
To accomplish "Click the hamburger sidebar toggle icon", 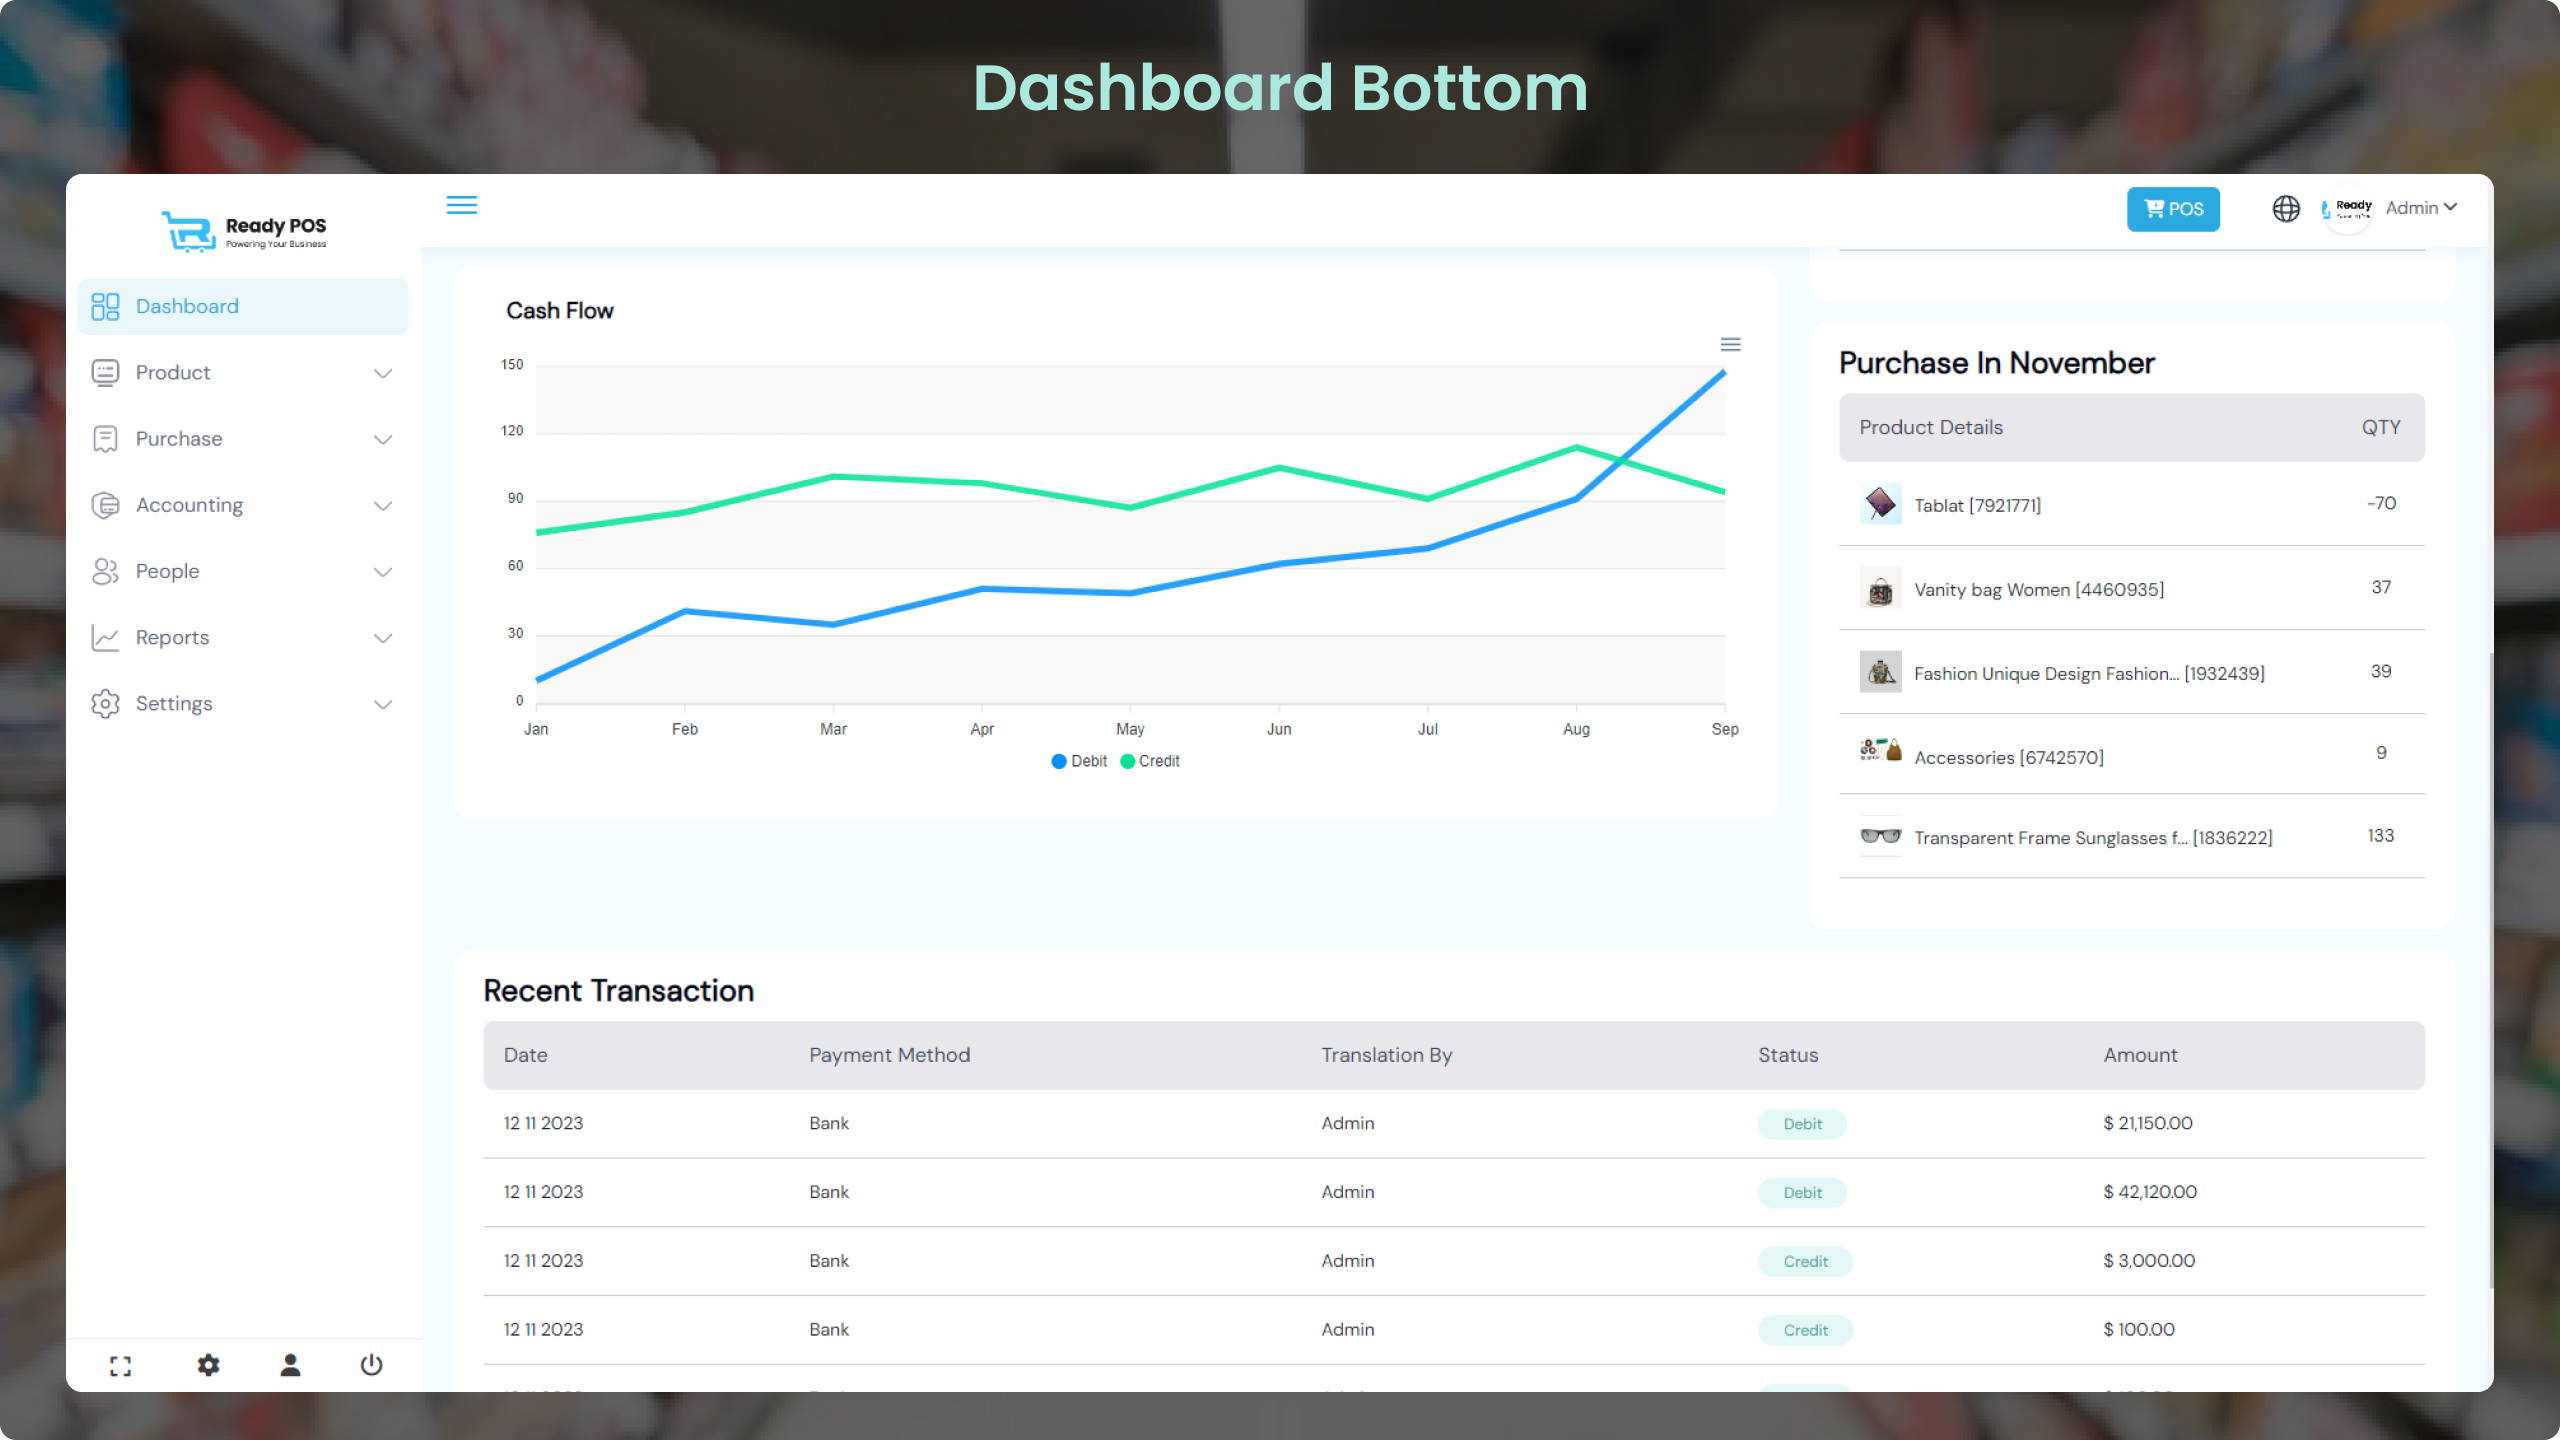I will coord(461,205).
